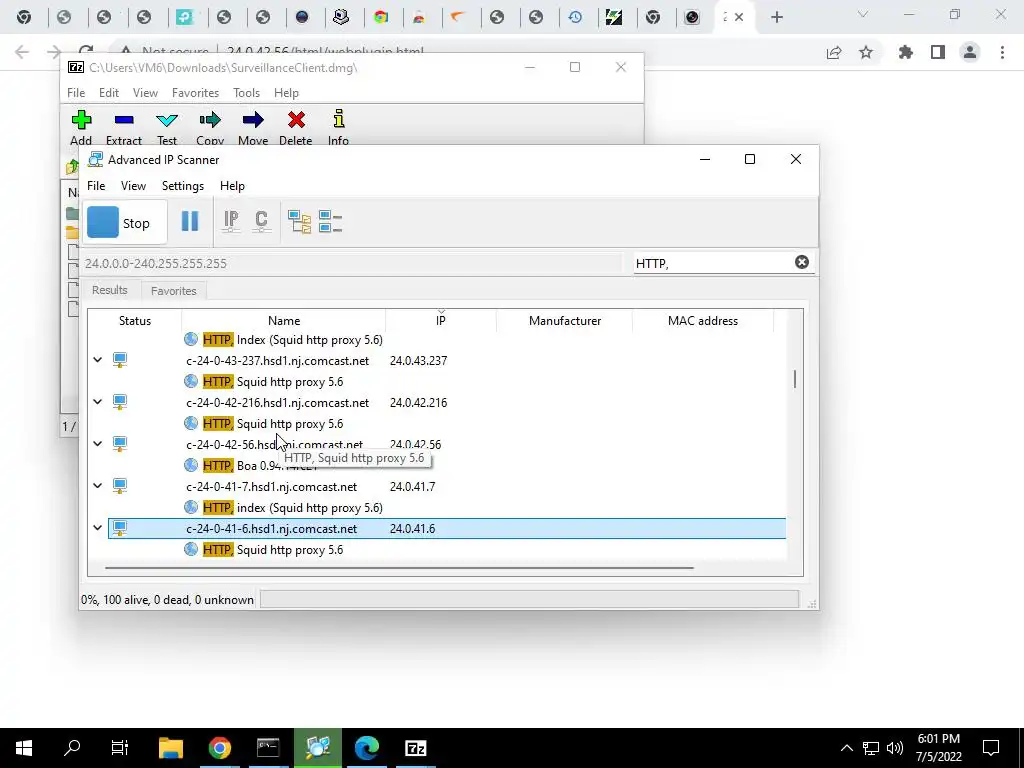This screenshot has width=1024, height=768.
Task: Collapse the c-24-0-43-237 host row
Action: click(98, 360)
